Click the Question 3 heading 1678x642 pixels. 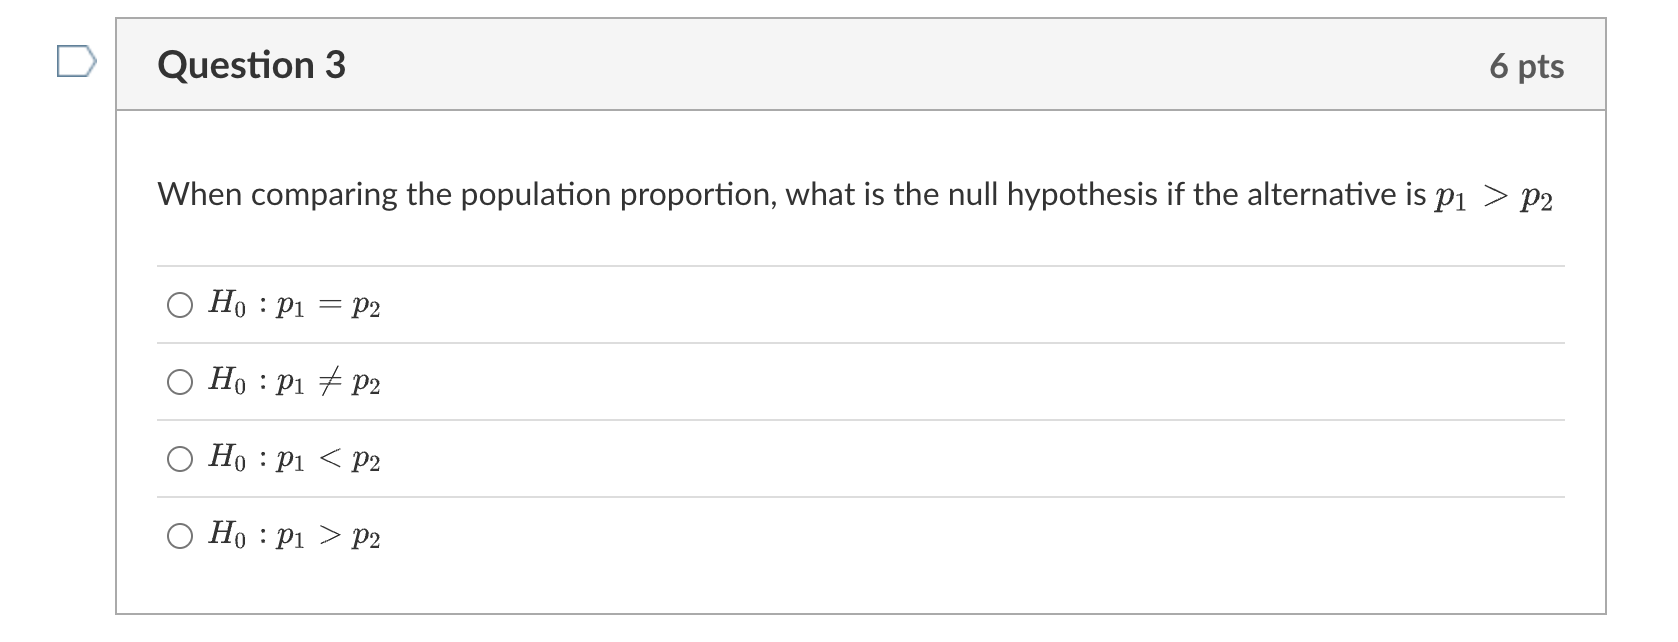pyautogui.click(x=251, y=65)
